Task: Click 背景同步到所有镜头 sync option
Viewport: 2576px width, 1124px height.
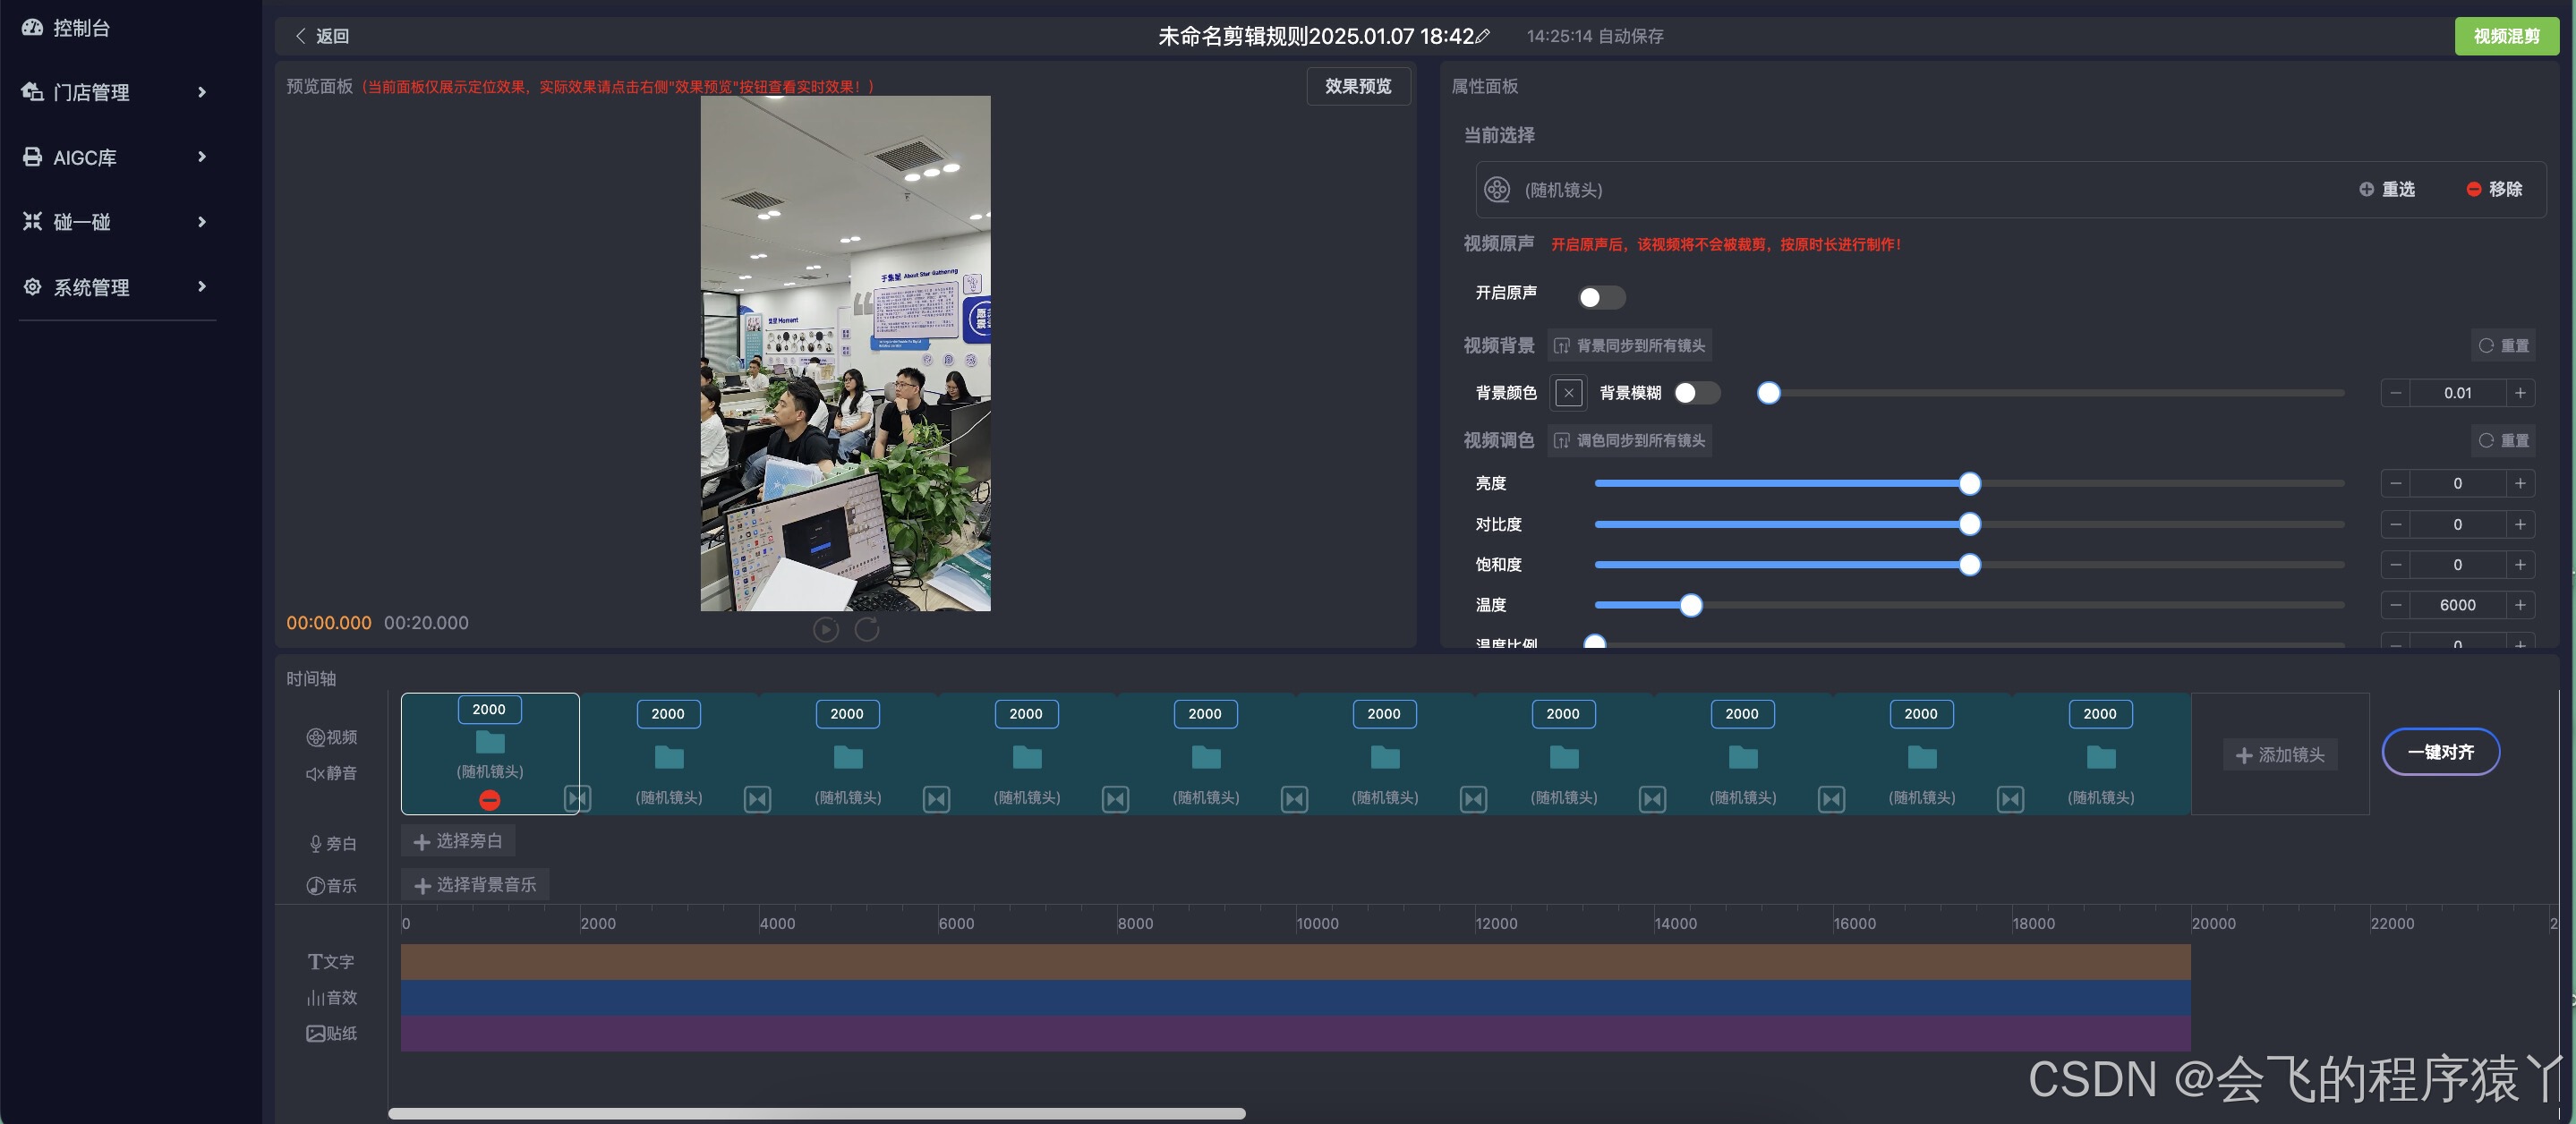Action: [1629, 345]
